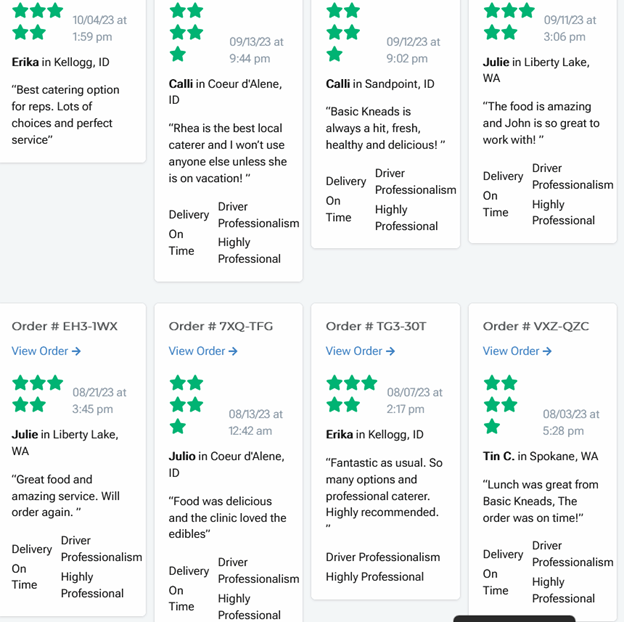Click star rating on Calli's Sandpoint review
Image resolution: width=624 pixels, height=622 pixels.
pos(344,32)
